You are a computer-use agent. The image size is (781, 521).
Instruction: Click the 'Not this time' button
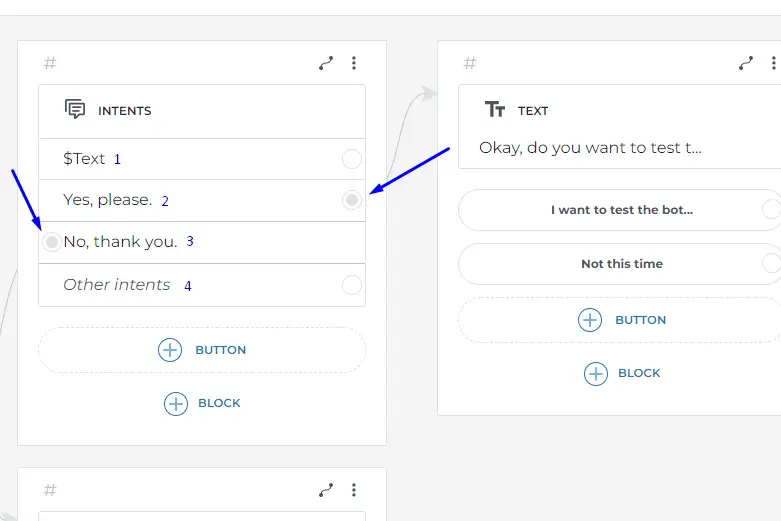[x=621, y=264]
